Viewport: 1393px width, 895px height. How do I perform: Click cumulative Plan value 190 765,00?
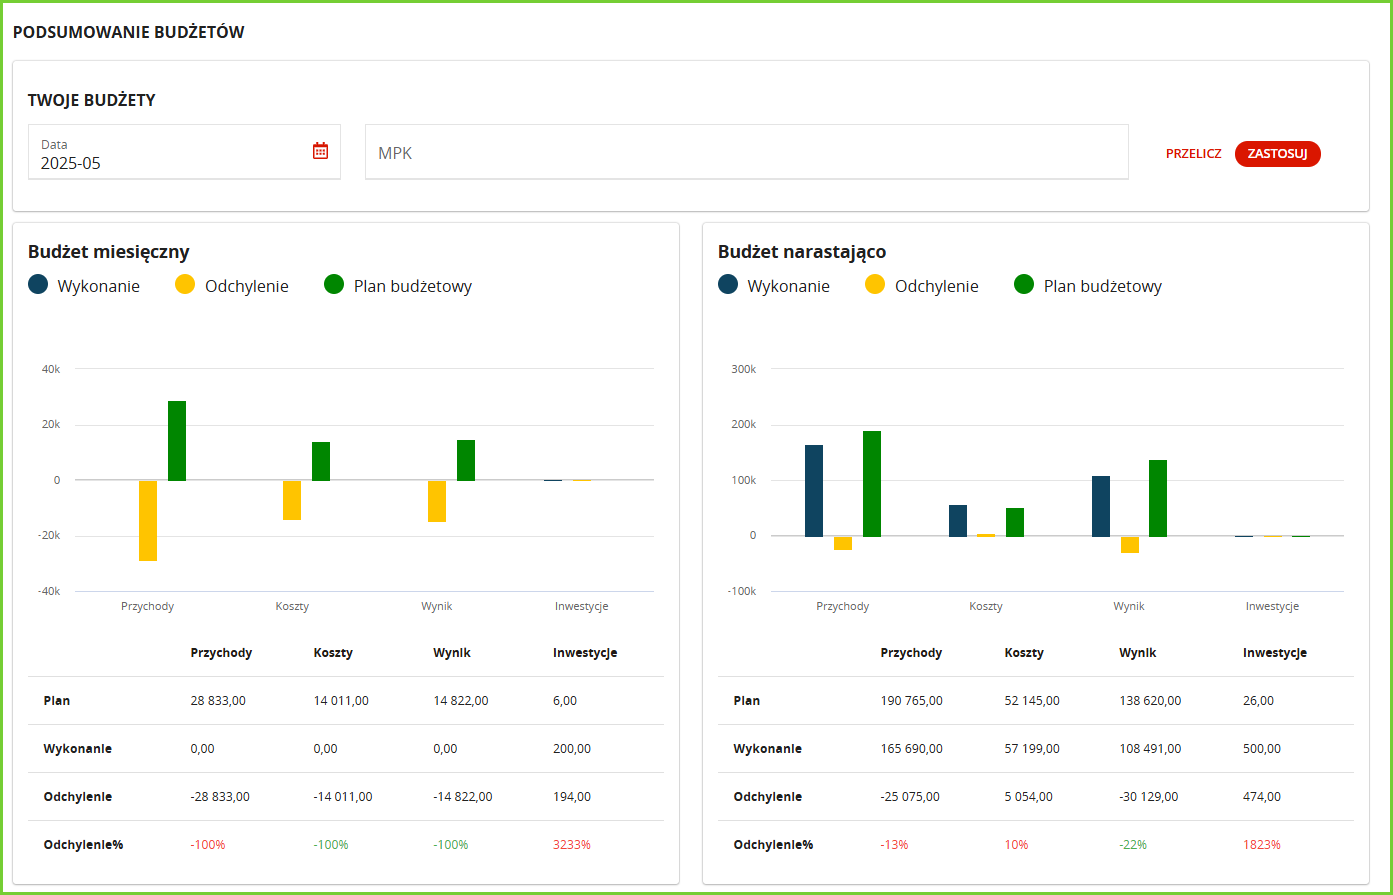[912, 701]
